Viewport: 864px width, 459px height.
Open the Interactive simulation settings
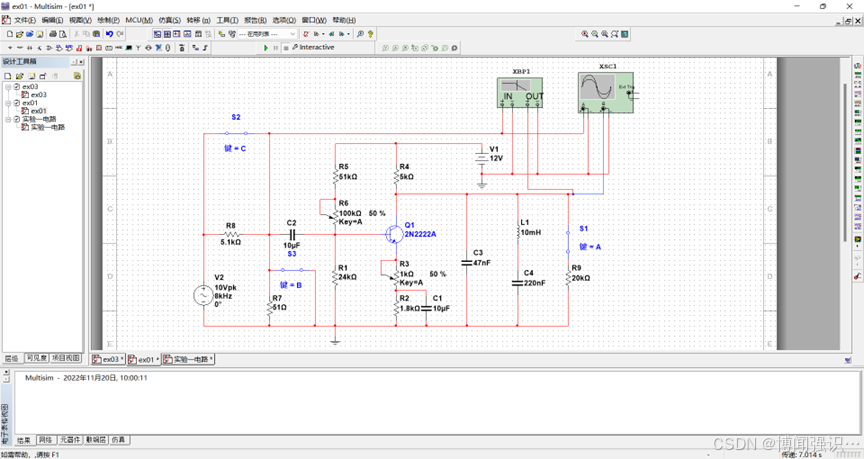click(313, 47)
